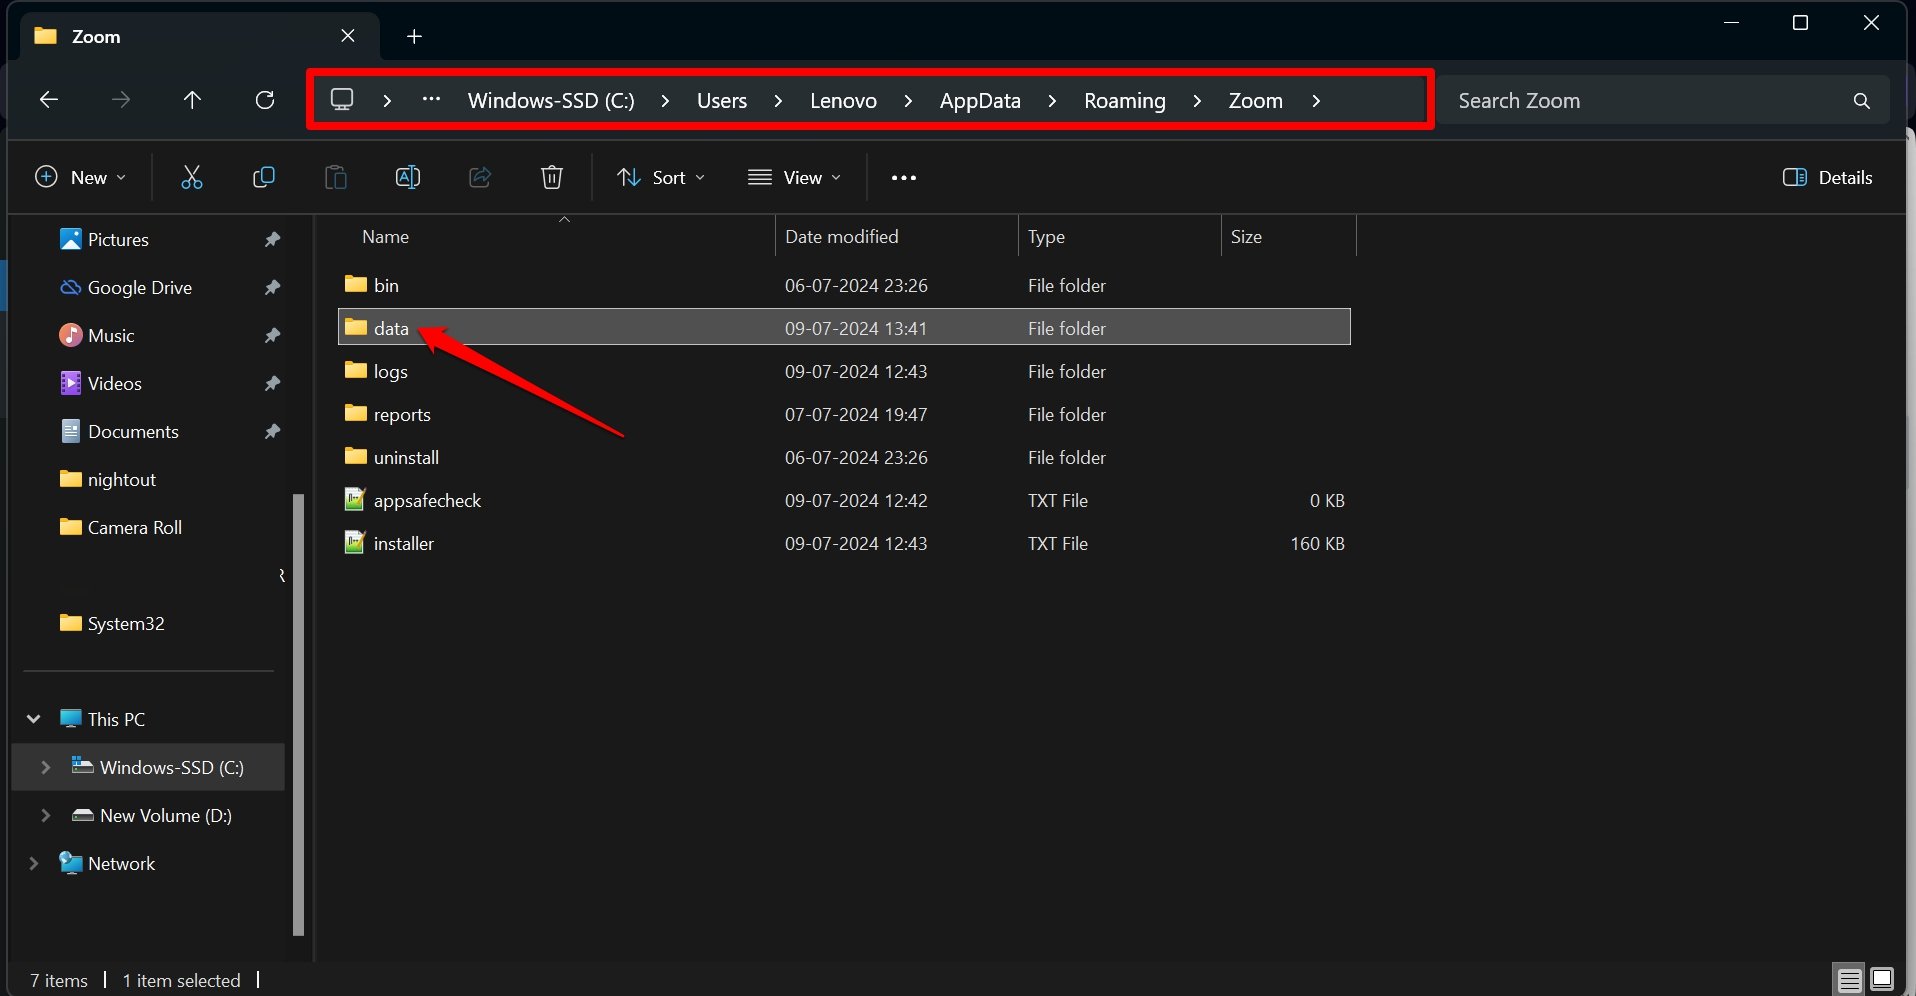Navigate to AppData in breadcrumb
The width and height of the screenshot is (1916, 996).
pos(980,101)
